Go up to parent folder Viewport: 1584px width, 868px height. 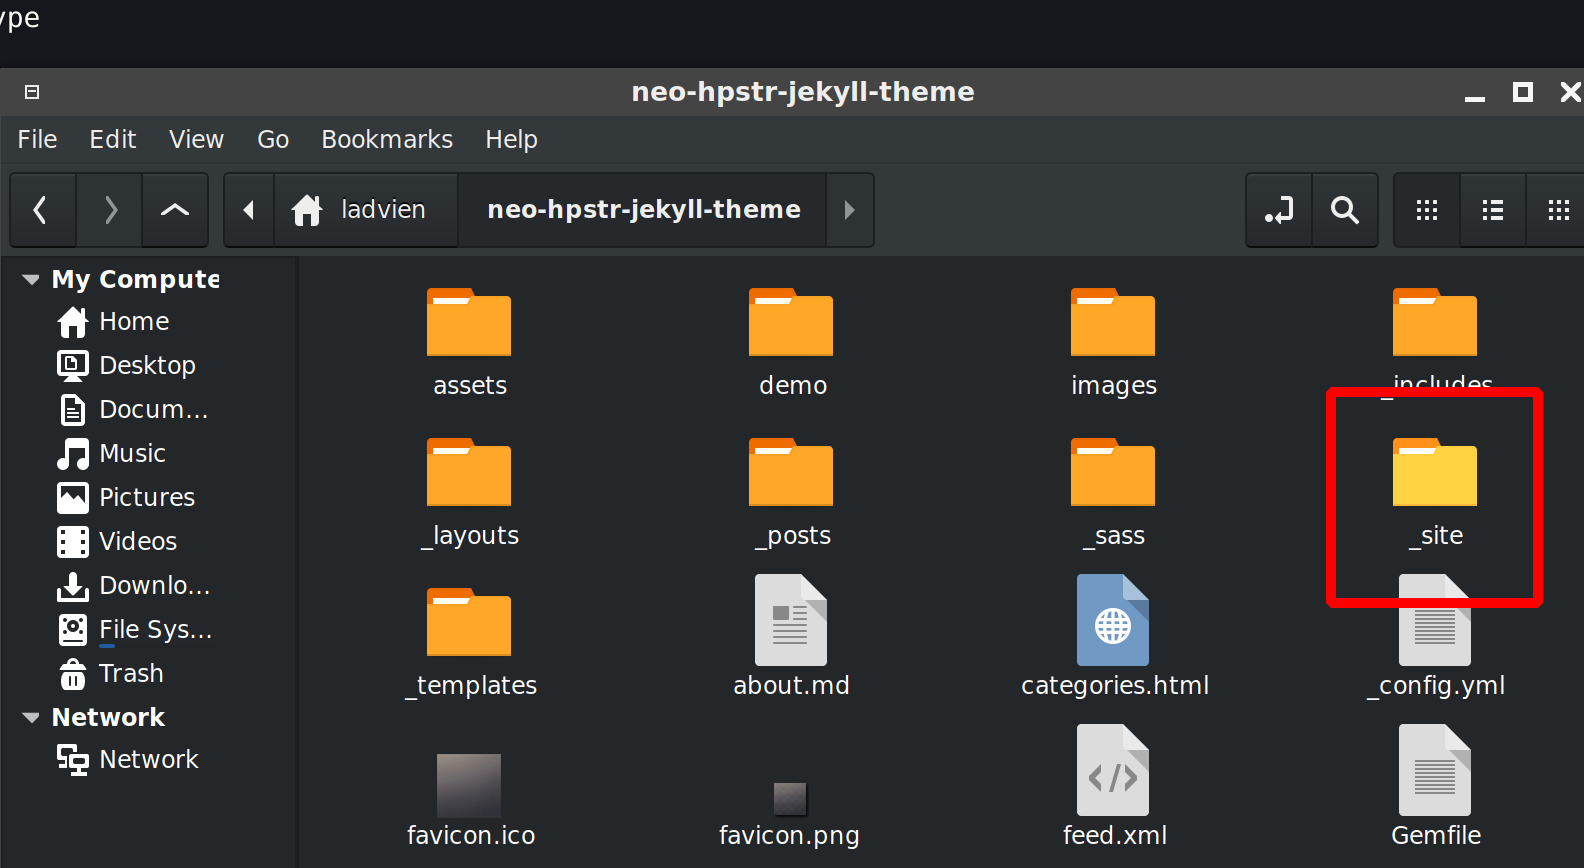pyautogui.click(x=175, y=210)
